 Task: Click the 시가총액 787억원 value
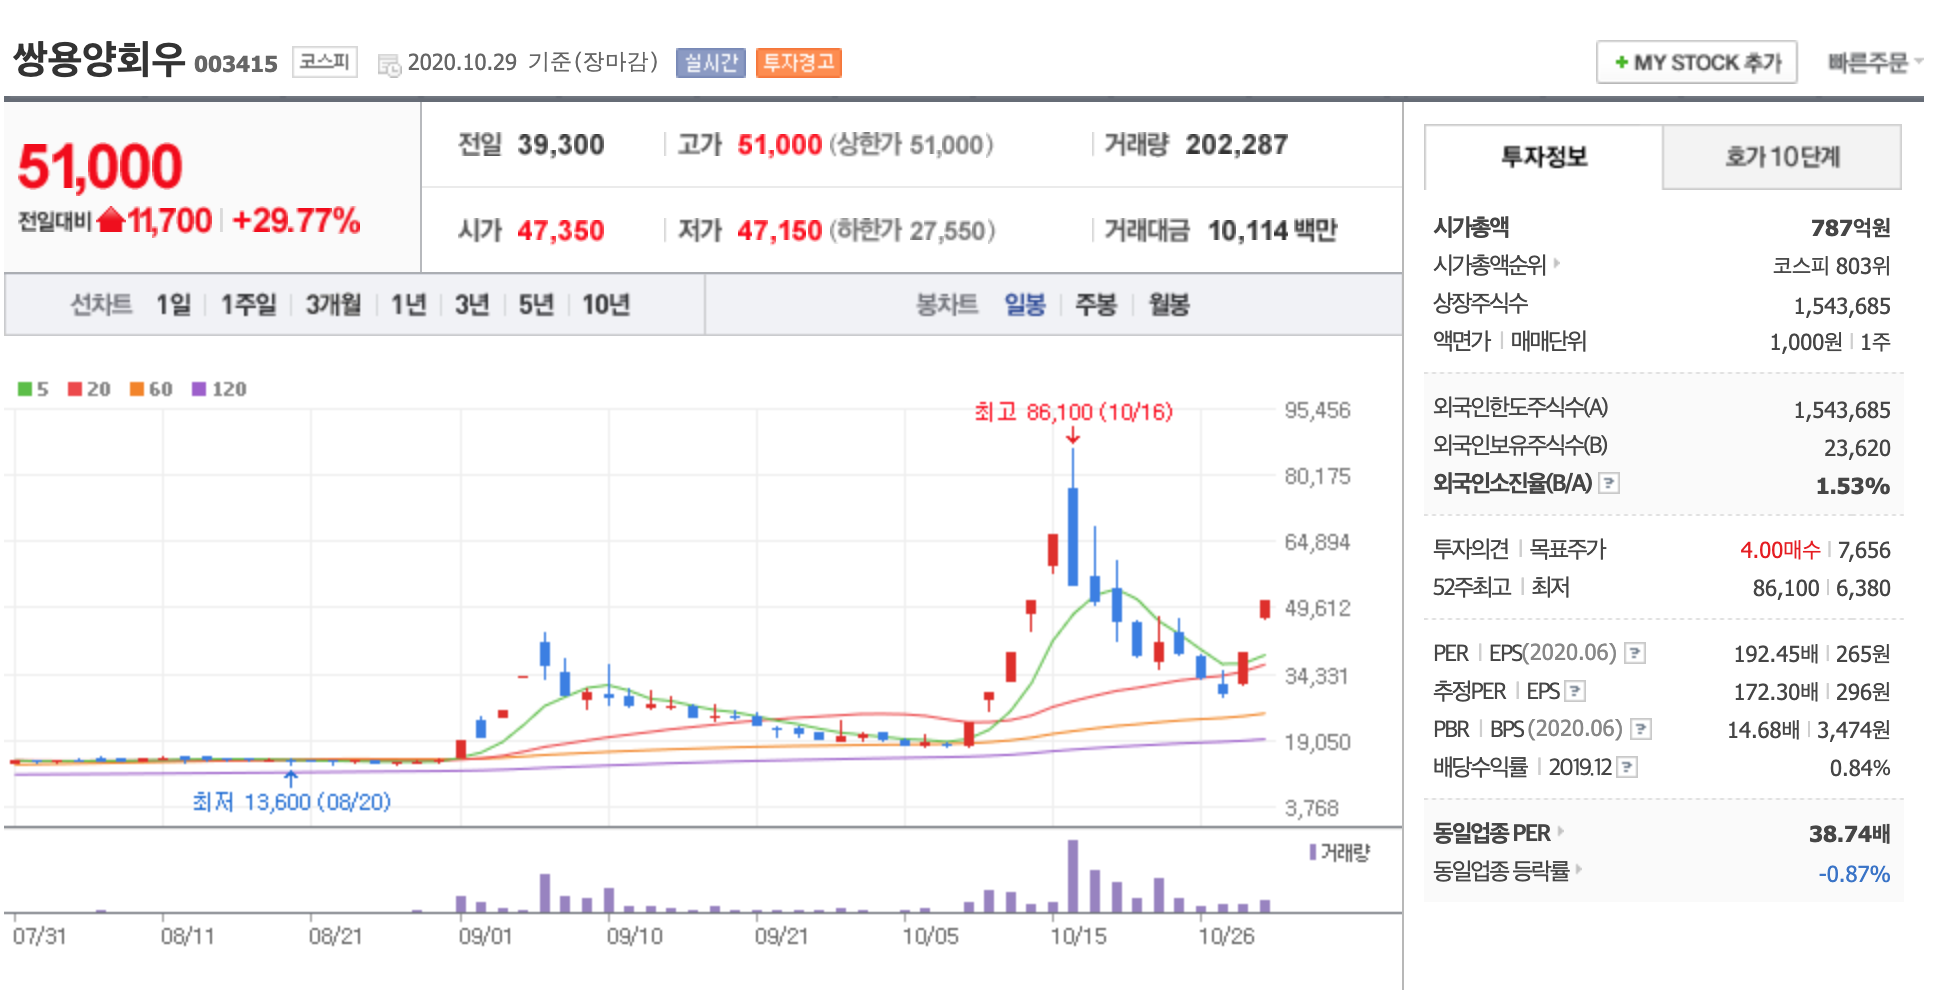(x=1851, y=228)
